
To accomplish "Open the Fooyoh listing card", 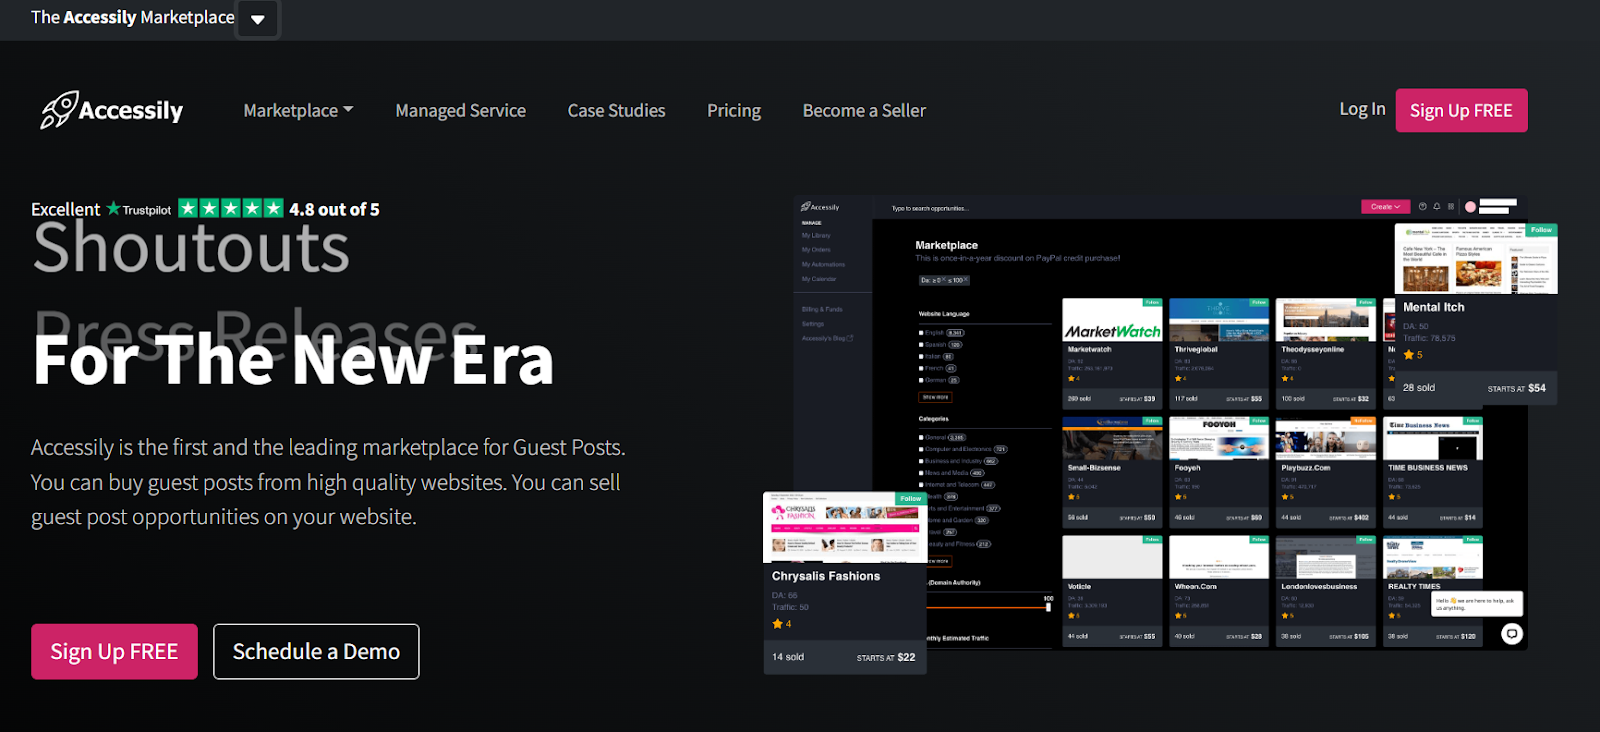I will pyautogui.click(x=1219, y=472).
